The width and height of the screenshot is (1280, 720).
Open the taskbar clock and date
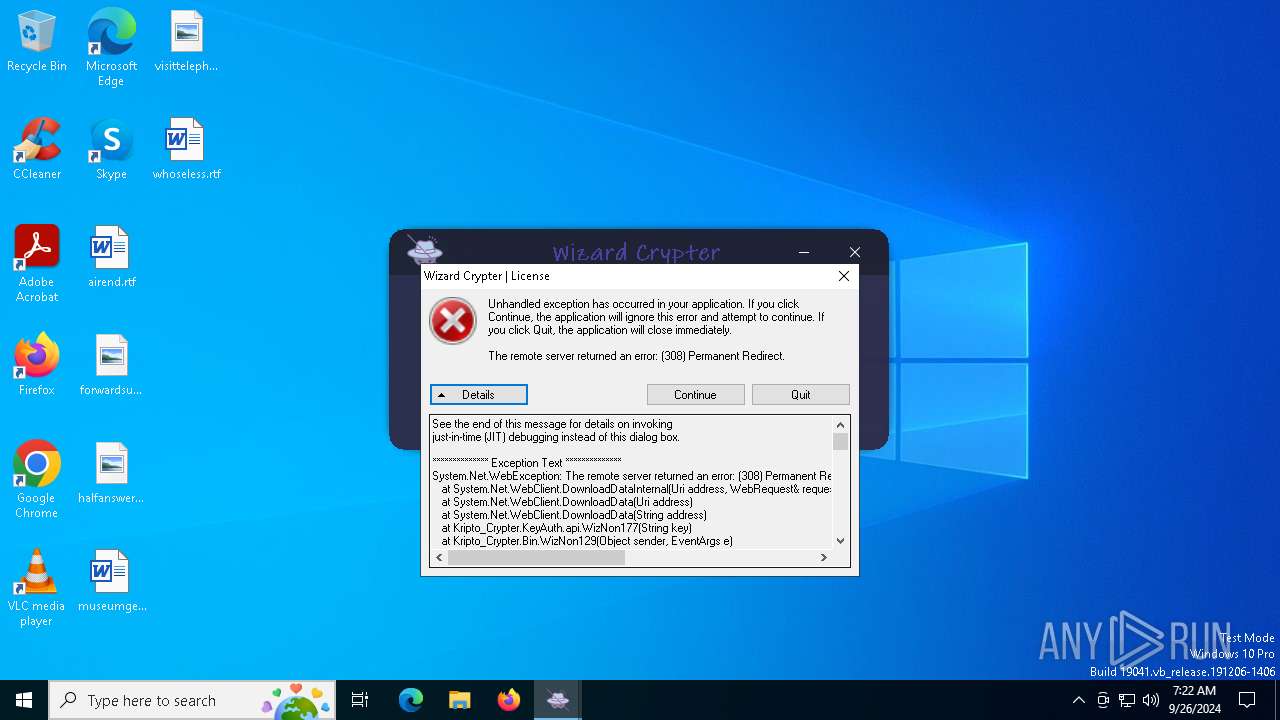tap(1194, 700)
